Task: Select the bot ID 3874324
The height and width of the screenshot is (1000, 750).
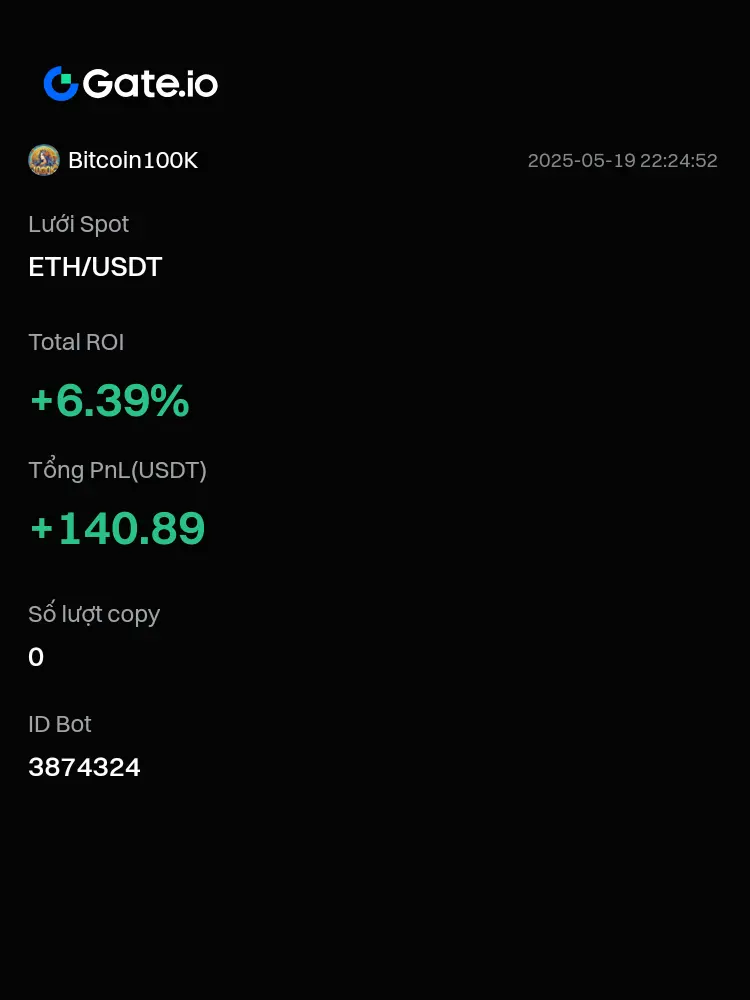Action: tap(84, 767)
